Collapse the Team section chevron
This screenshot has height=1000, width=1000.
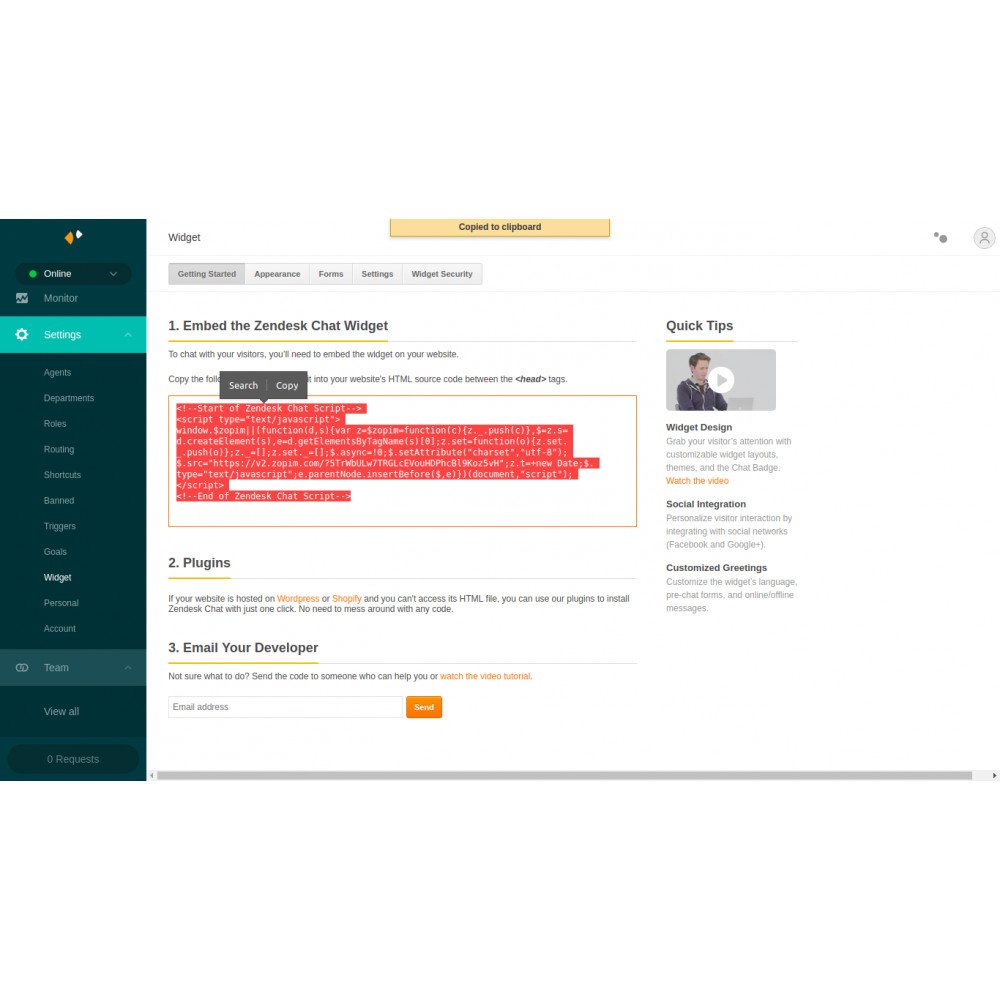click(128, 668)
